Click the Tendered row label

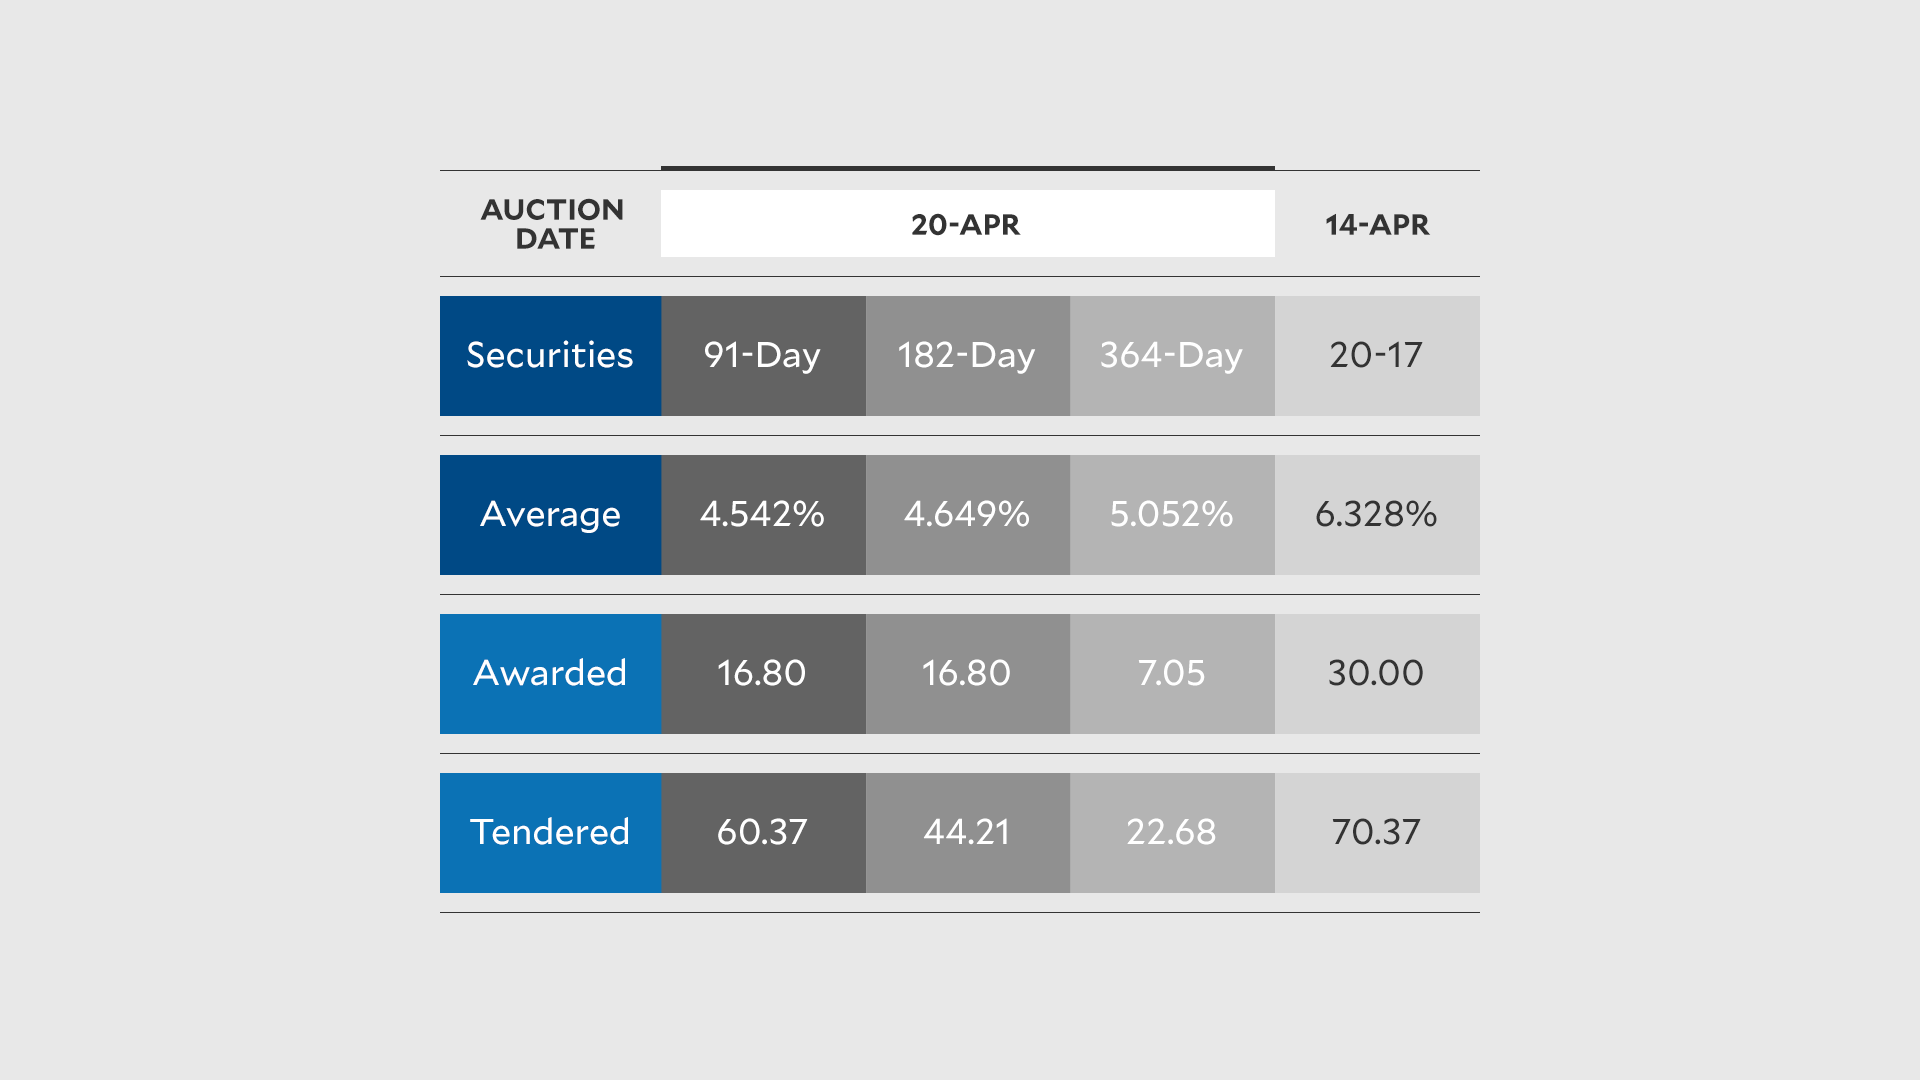pyautogui.click(x=550, y=833)
